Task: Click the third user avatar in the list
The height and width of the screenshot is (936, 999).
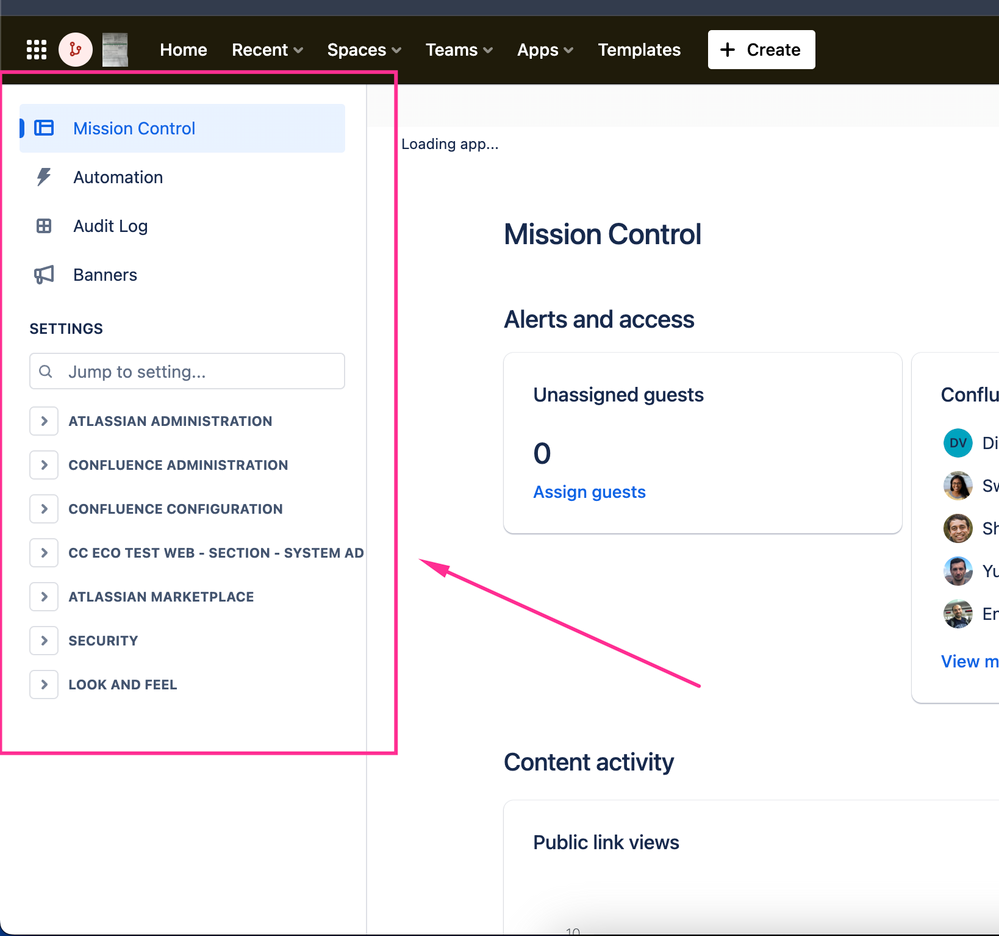Action: point(958,528)
